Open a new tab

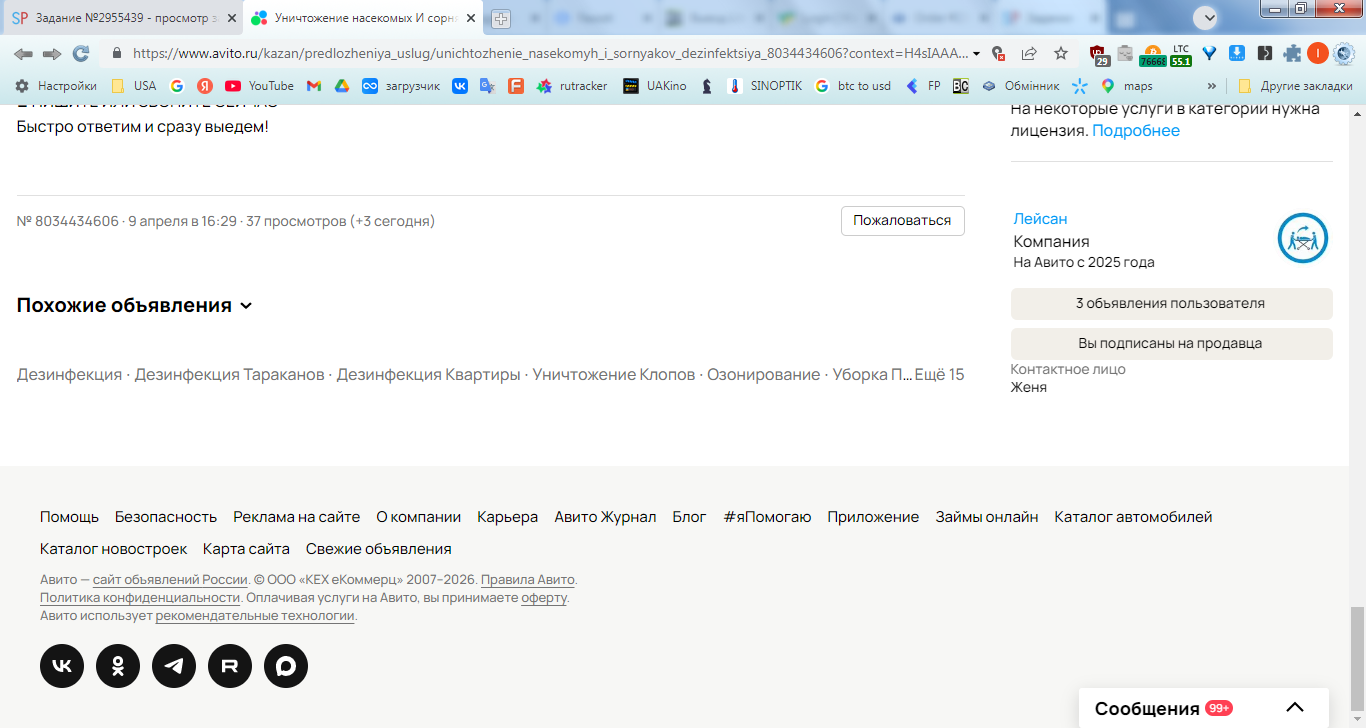pyautogui.click(x=500, y=18)
